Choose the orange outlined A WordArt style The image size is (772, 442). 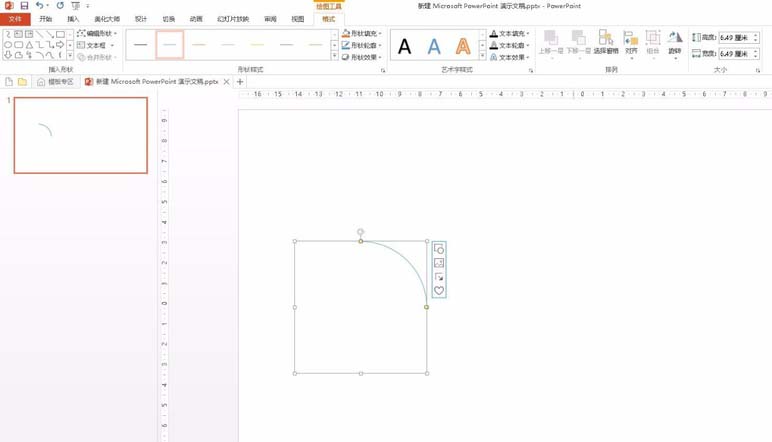[463, 46]
